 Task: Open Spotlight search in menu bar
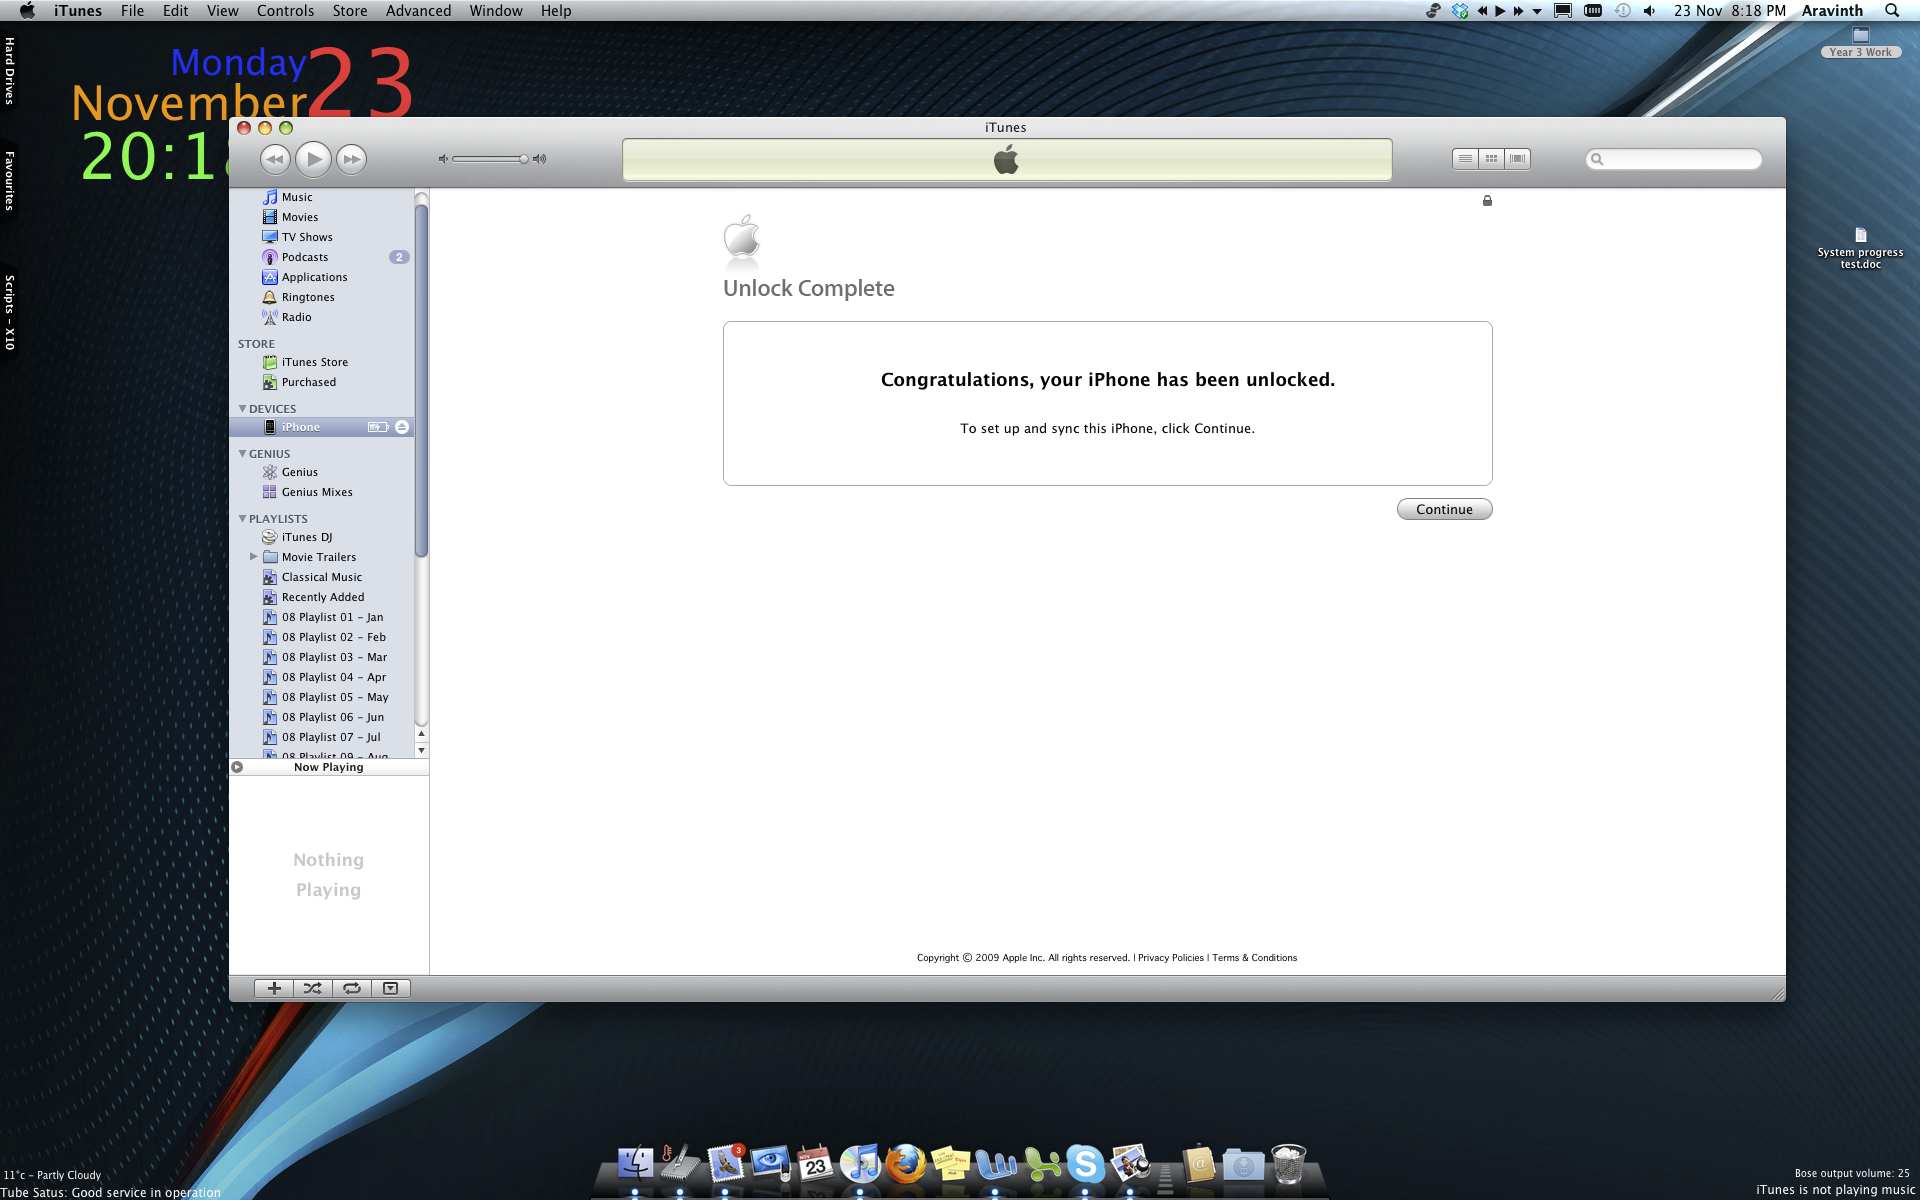coord(1891,11)
